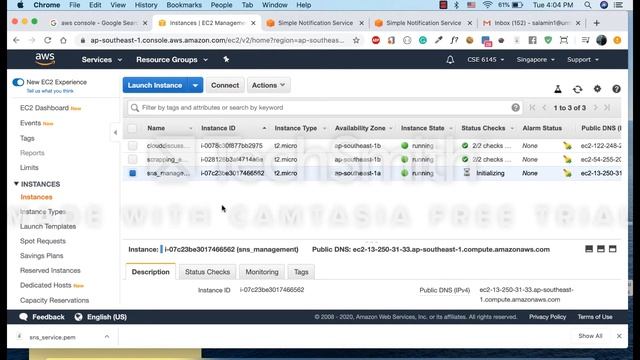Maximize the details pane layout
640x360 pixels.
612,249
